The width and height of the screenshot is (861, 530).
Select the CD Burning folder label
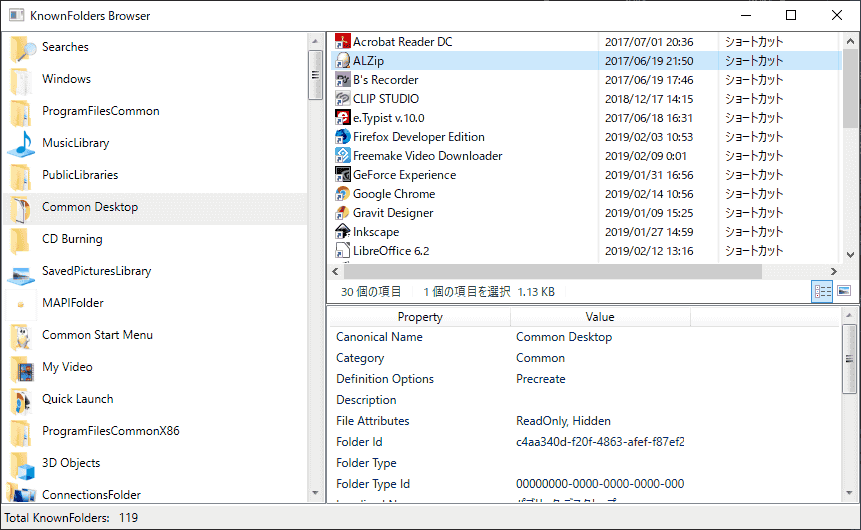(x=72, y=239)
